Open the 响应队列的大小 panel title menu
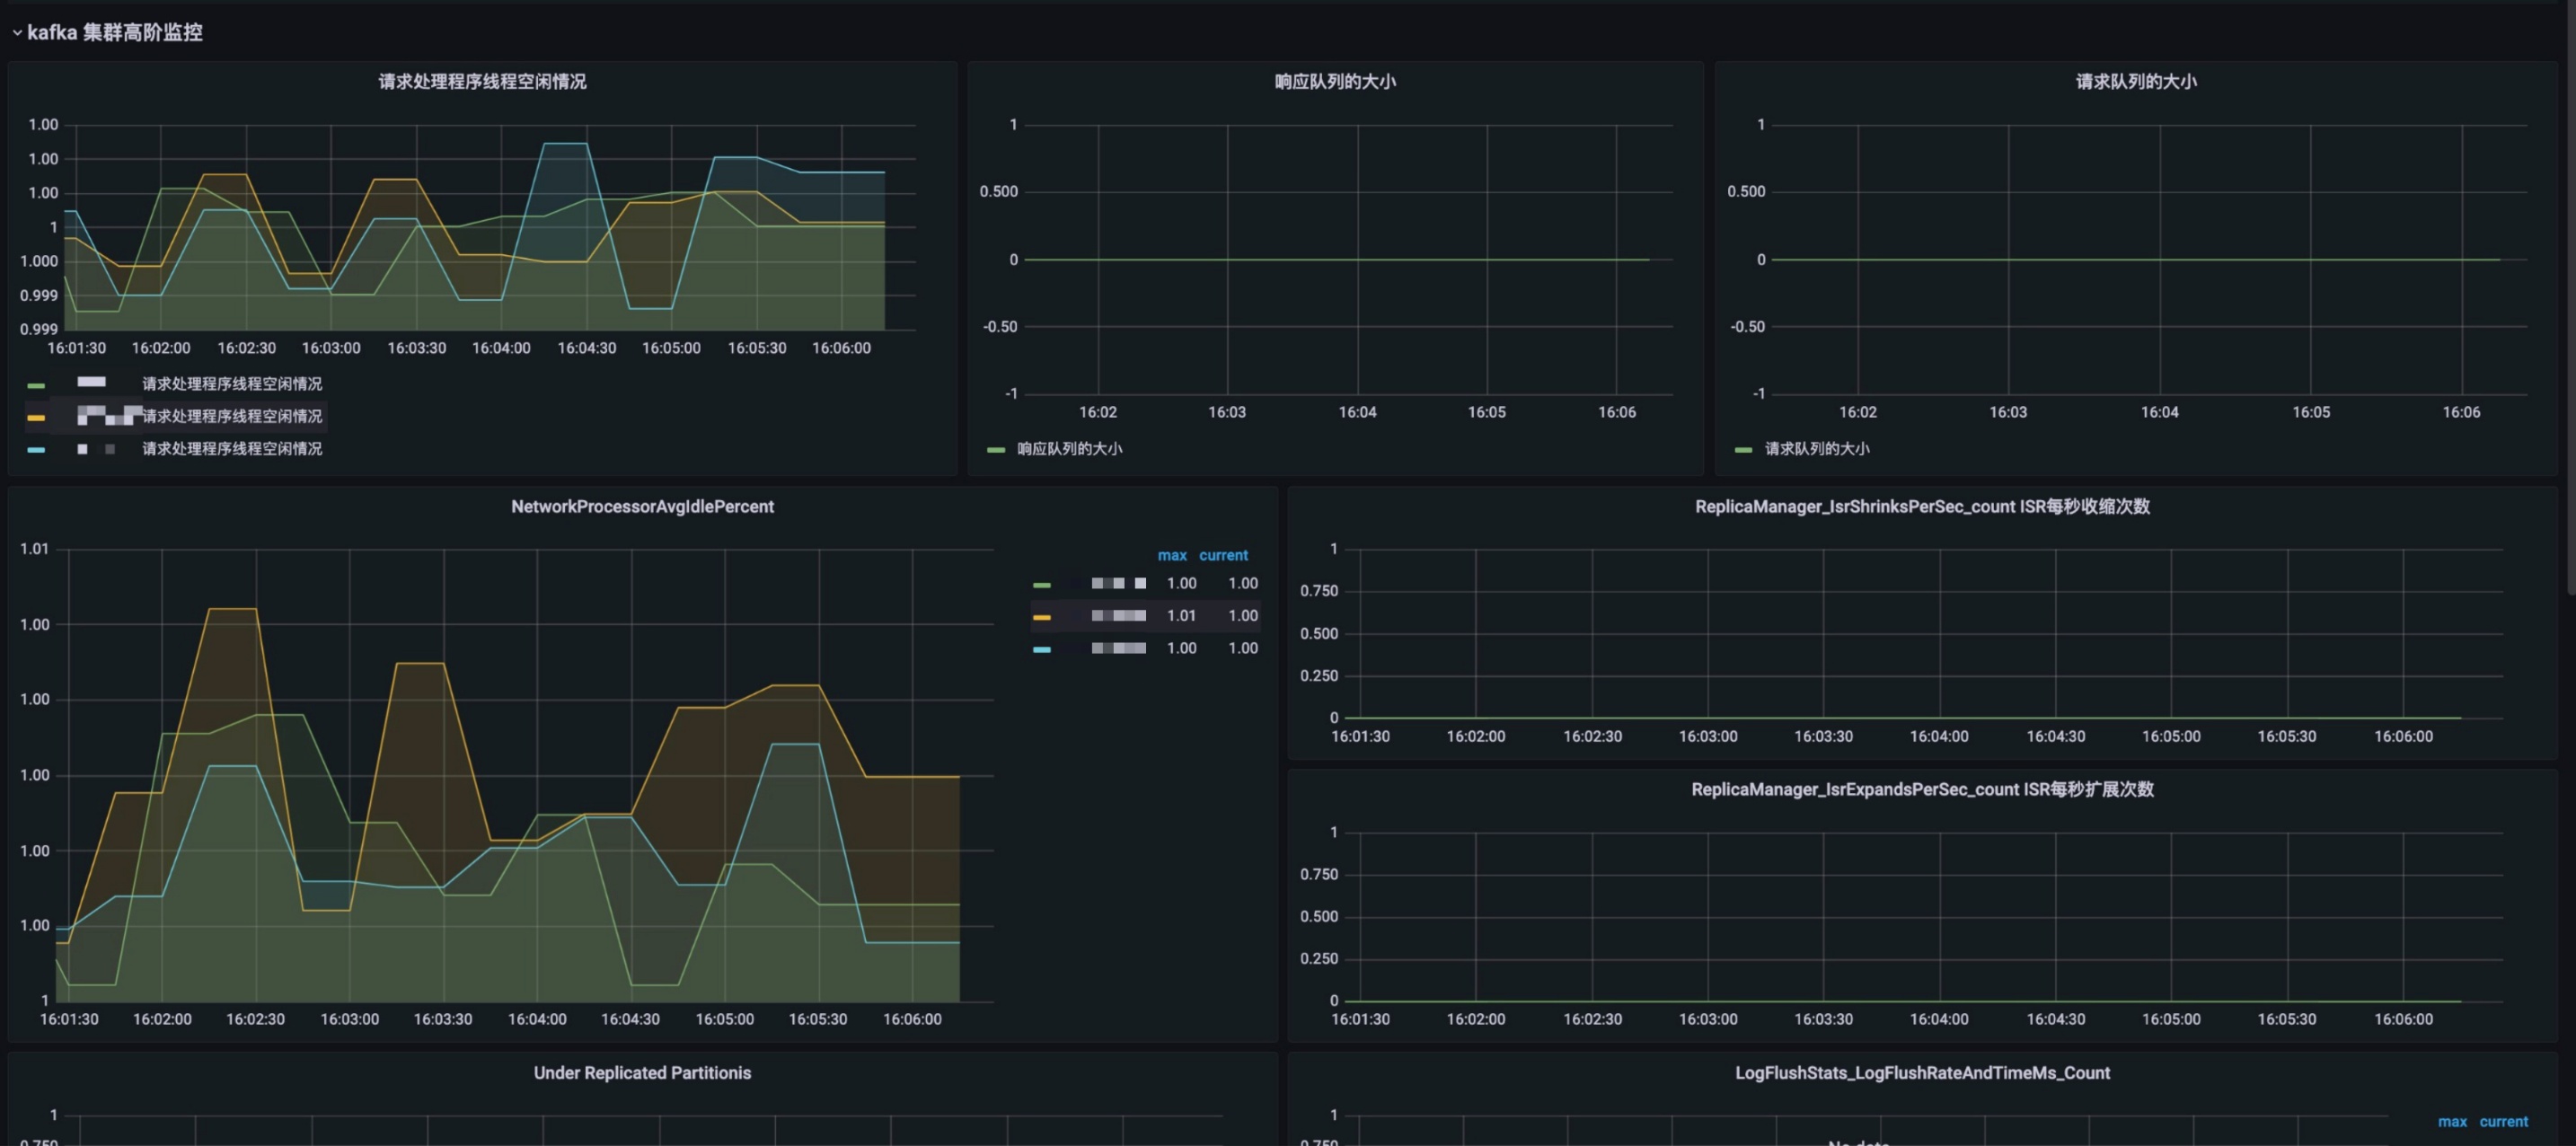The image size is (2576, 1146). [x=1334, y=82]
